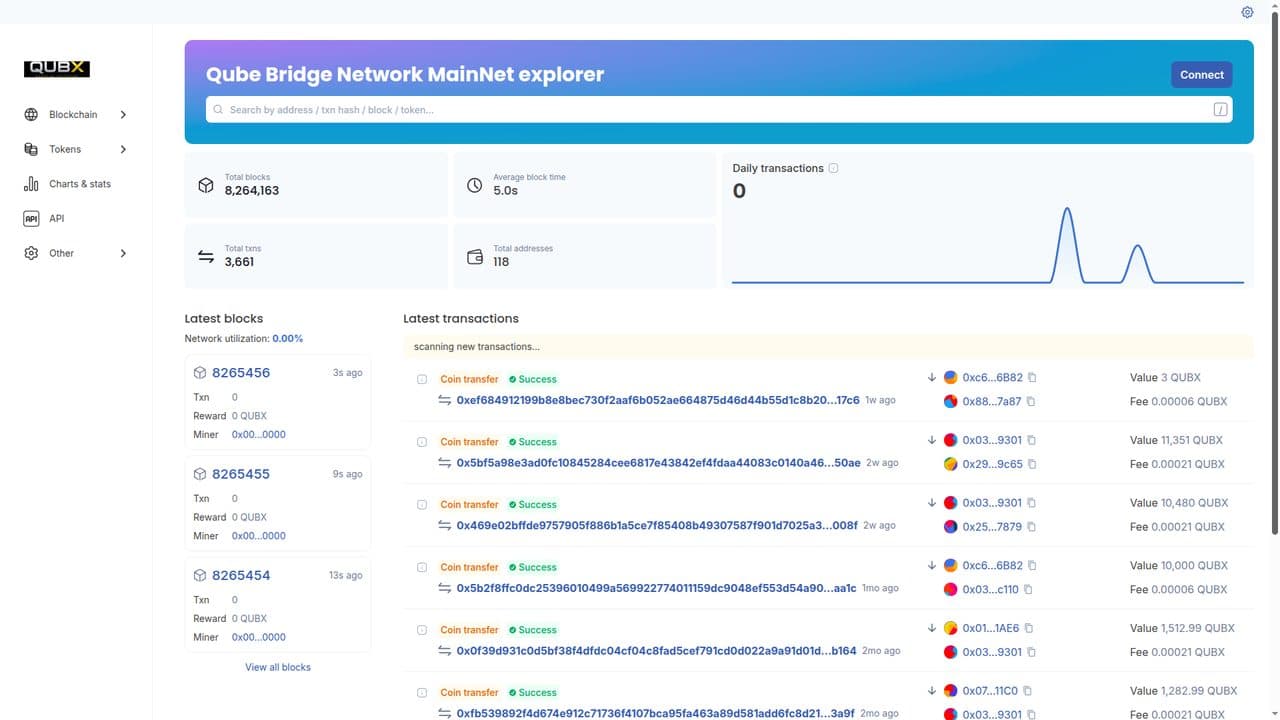Viewport: 1280px width, 720px height.
Task: Click the API icon in sidebar
Action: click(31, 219)
